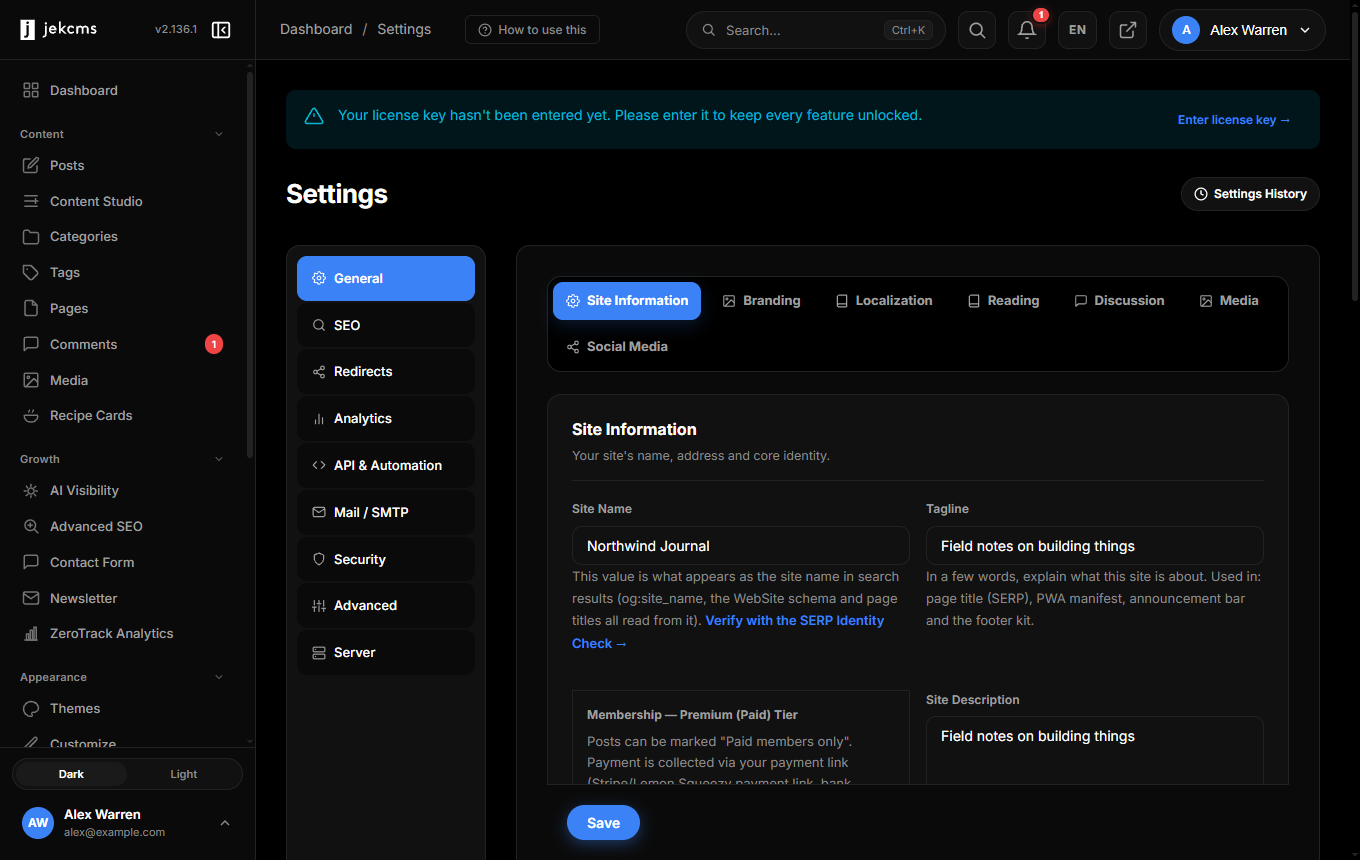This screenshot has width=1360, height=860.
Task: Click the Tagline input field
Action: pos(1095,546)
